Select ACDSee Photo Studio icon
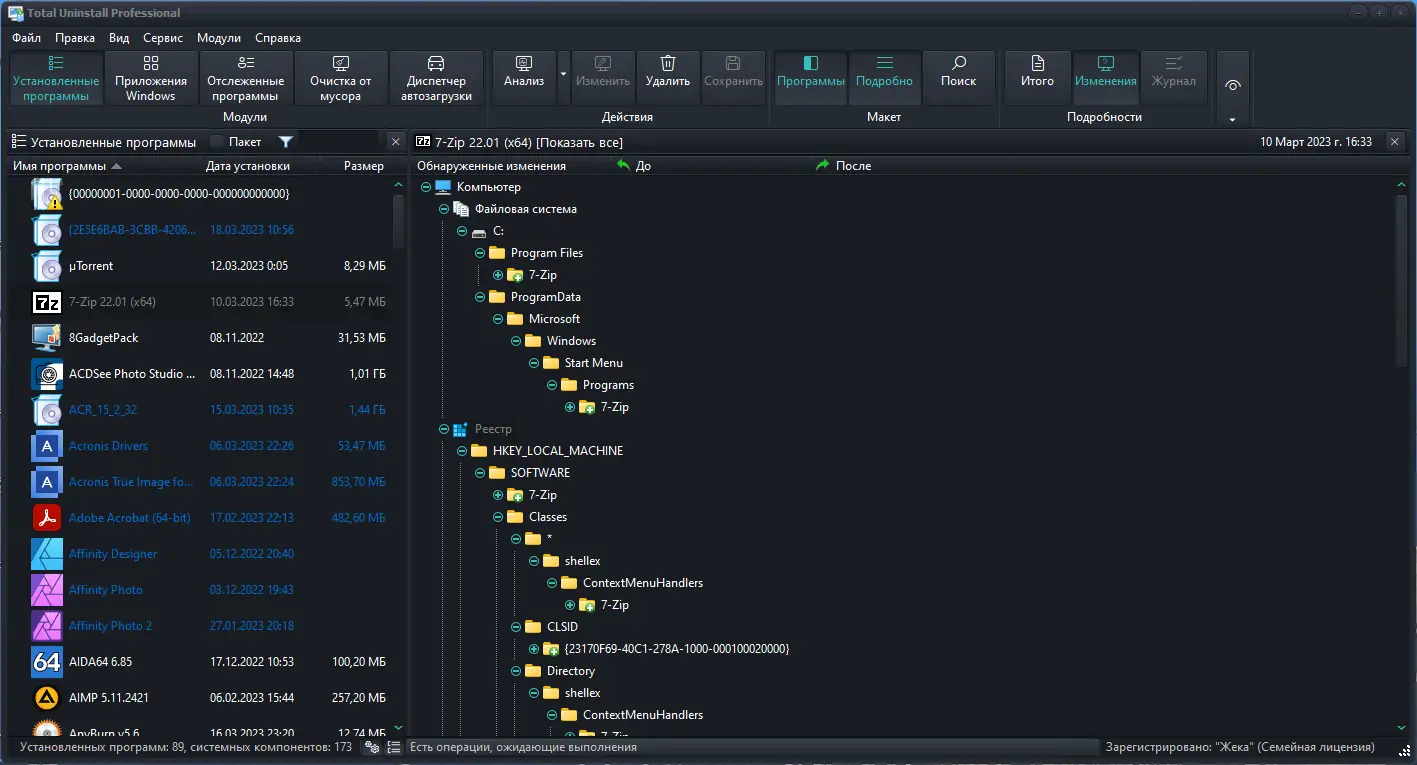This screenshot has height=765, width=1417. (x=47, y=374)
